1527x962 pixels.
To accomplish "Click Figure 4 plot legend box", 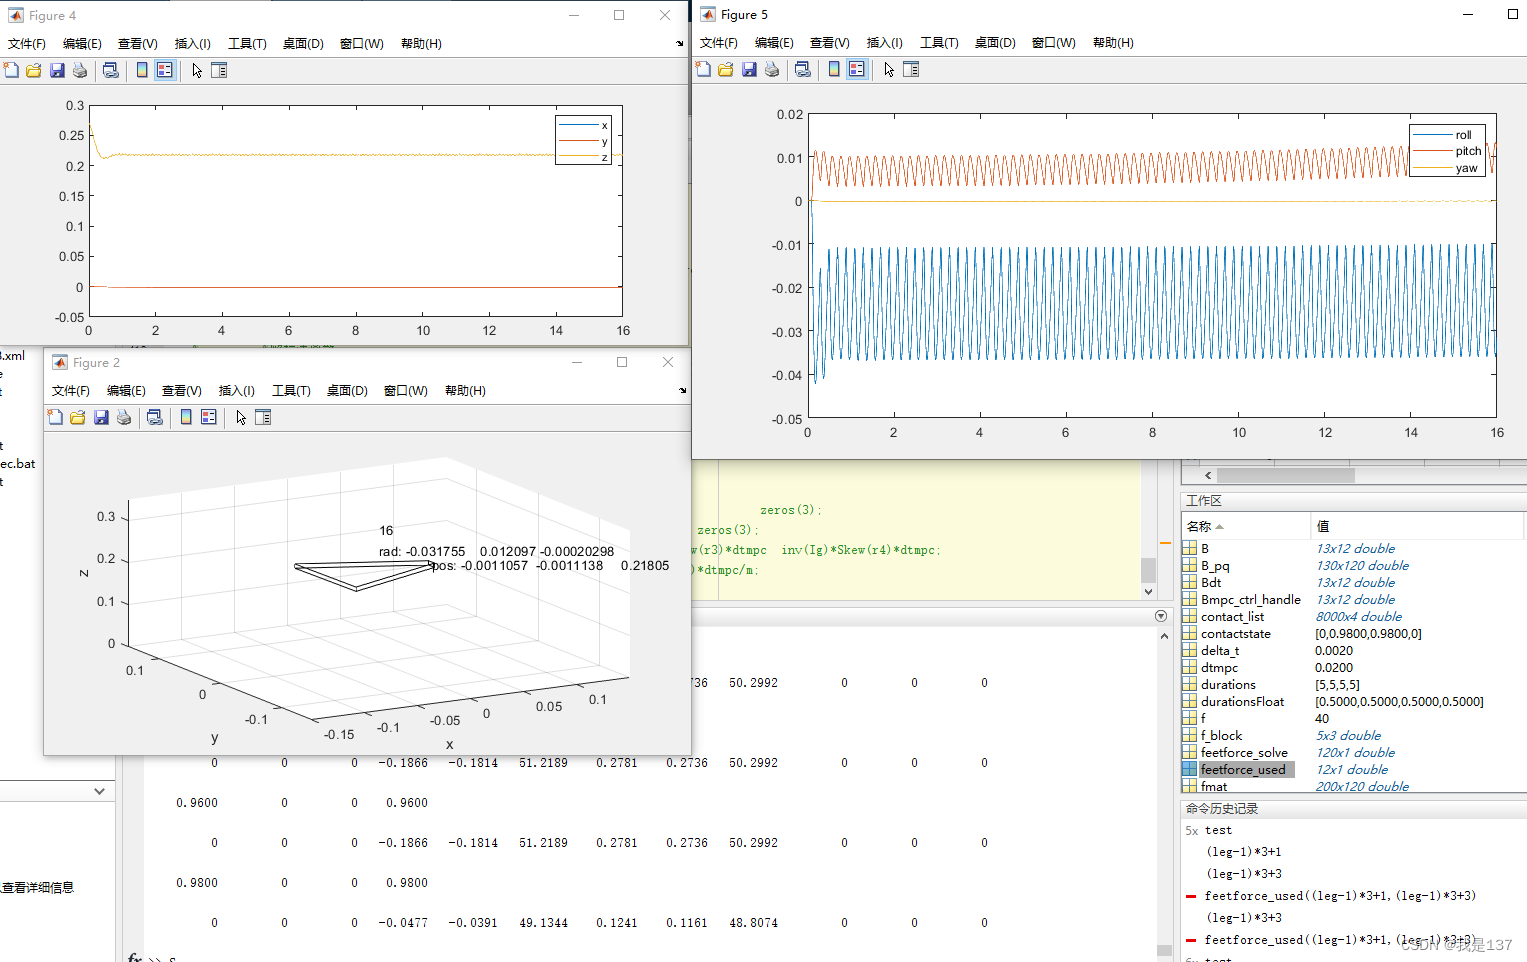I will [583, 141].
